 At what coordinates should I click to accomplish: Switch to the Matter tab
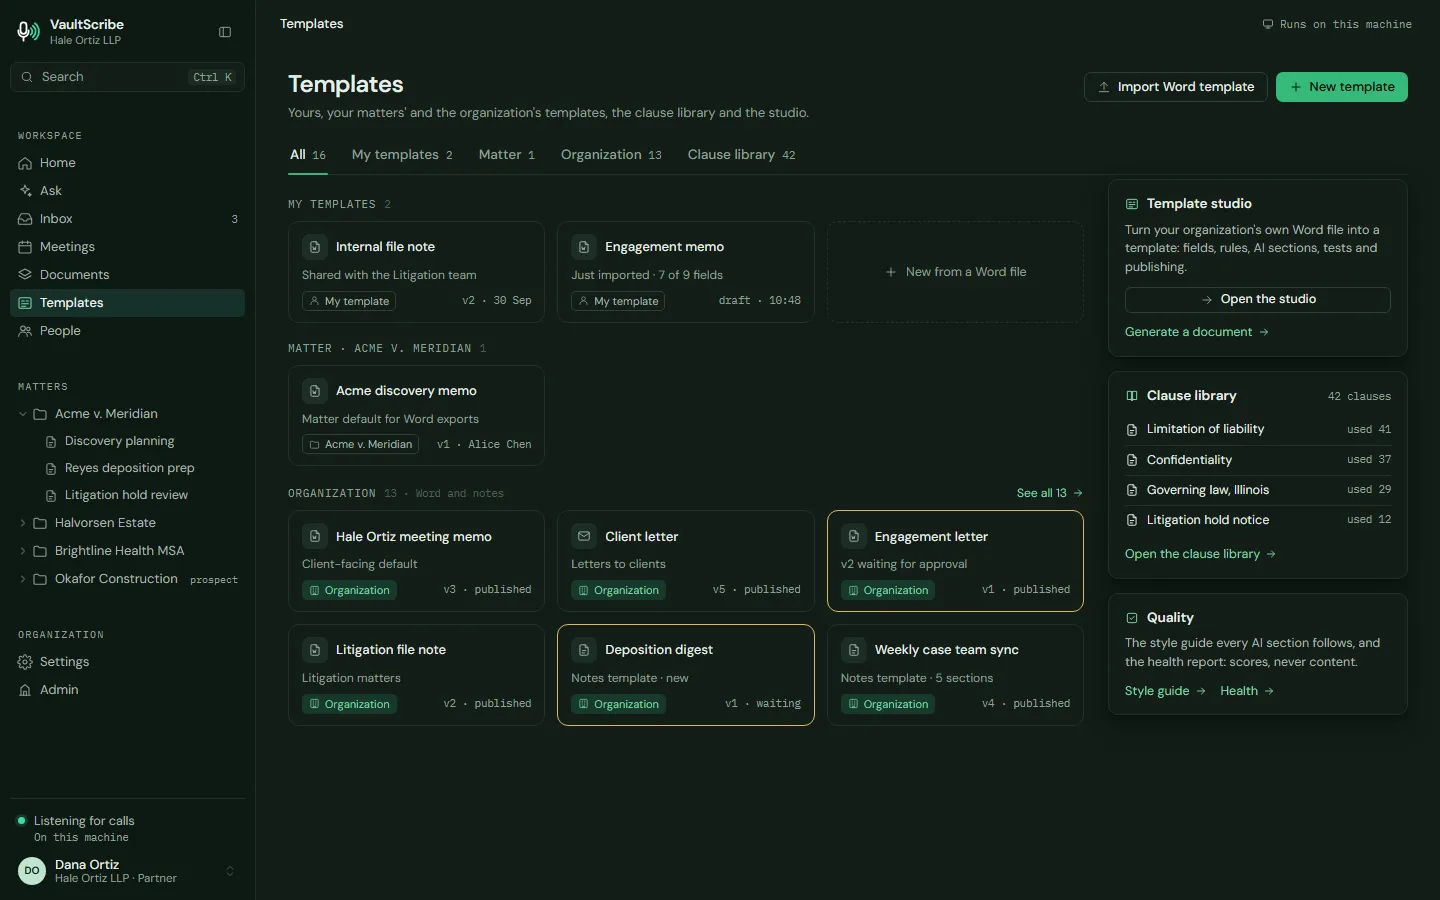tap(507, 155)
